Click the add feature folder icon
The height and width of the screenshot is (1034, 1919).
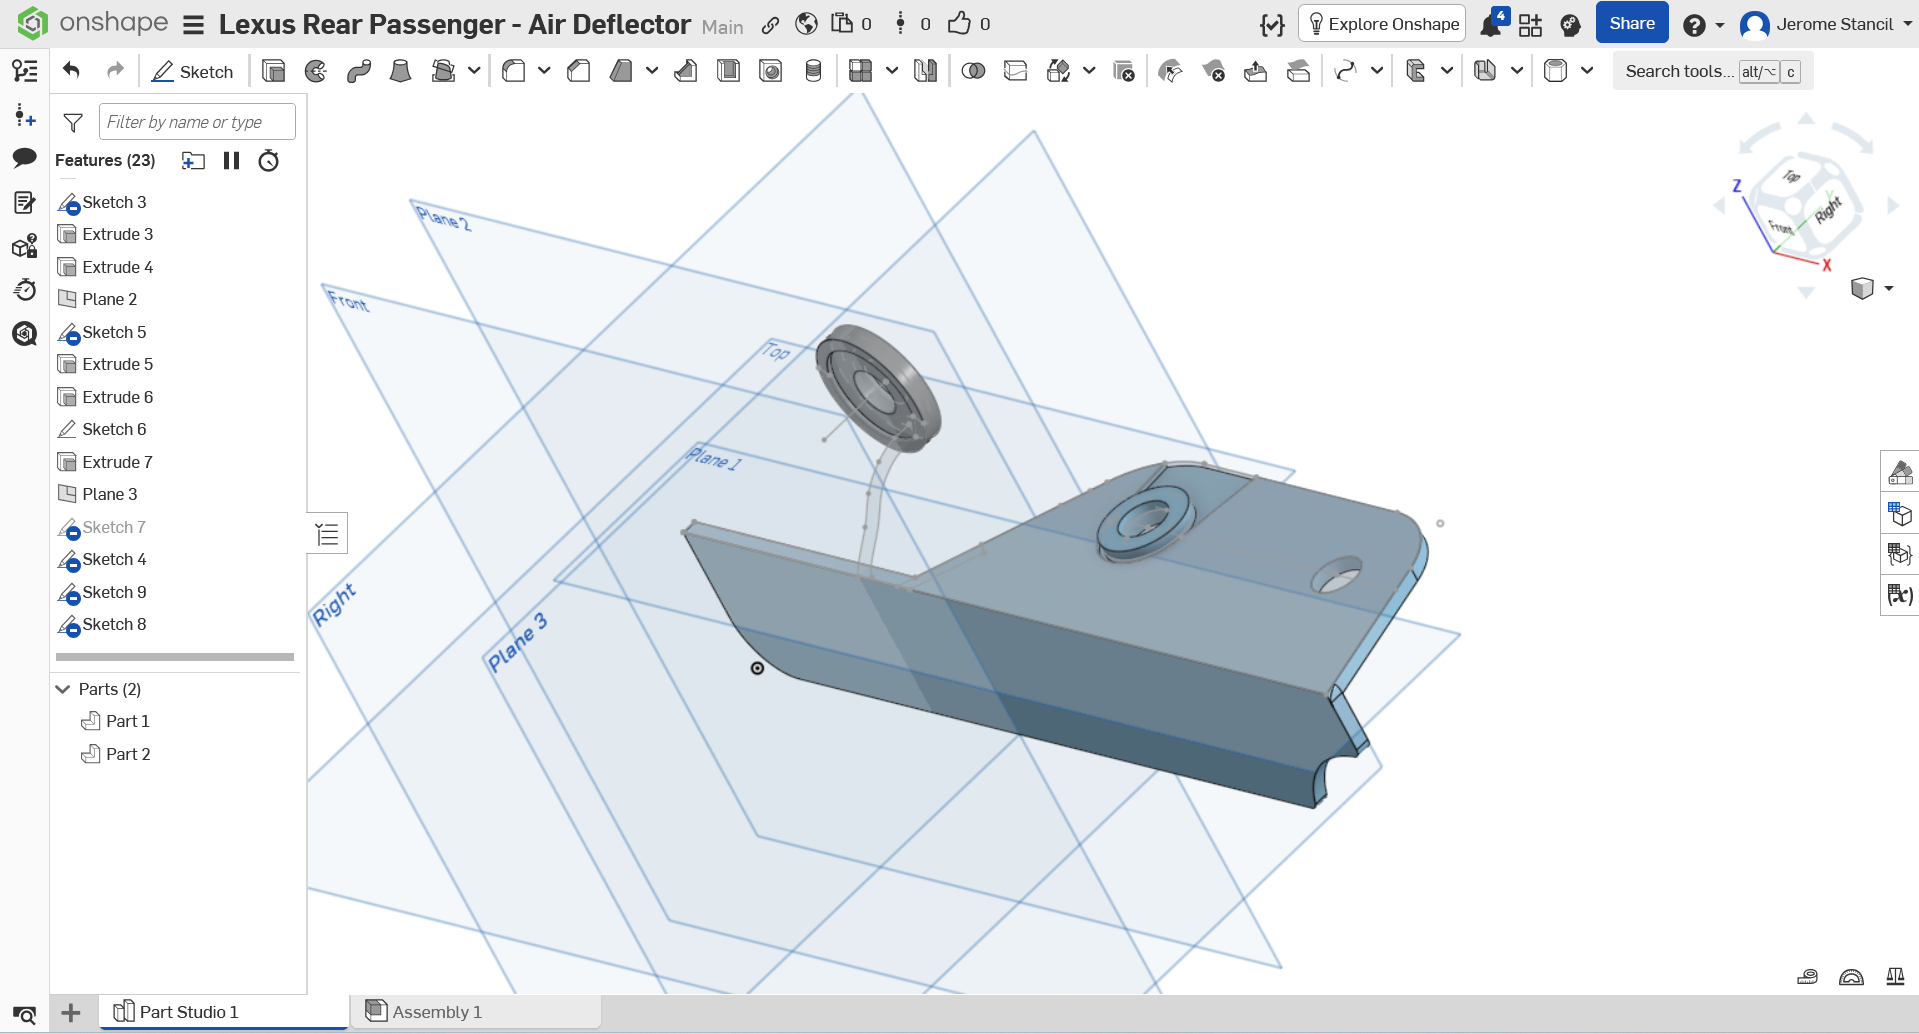pos(193,161)
